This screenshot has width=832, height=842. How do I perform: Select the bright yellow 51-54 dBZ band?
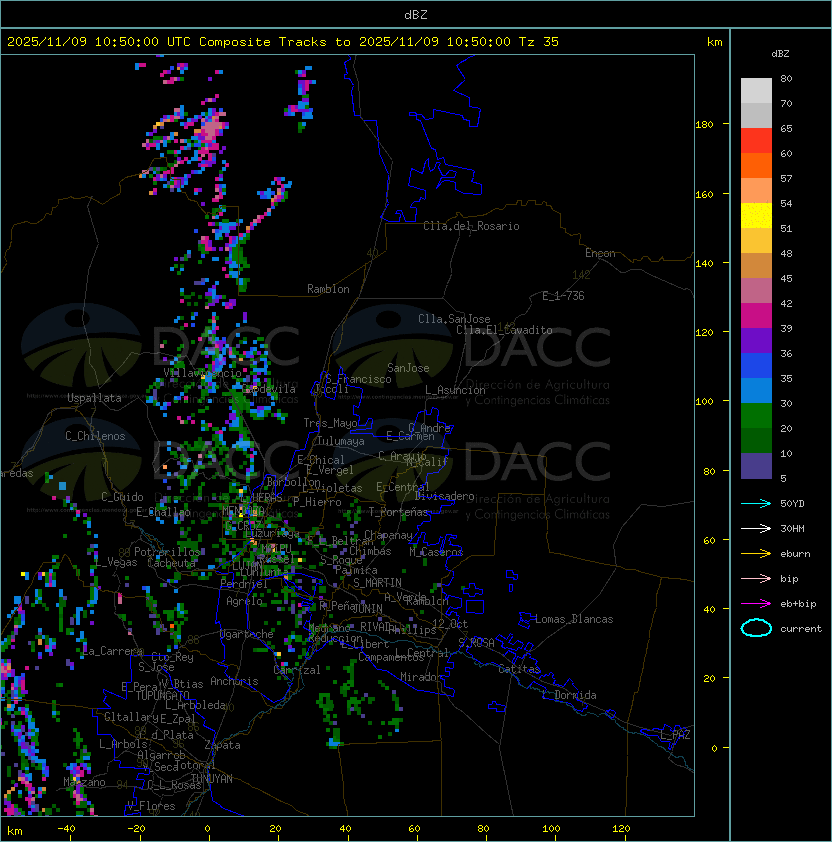tap(756, 216)
